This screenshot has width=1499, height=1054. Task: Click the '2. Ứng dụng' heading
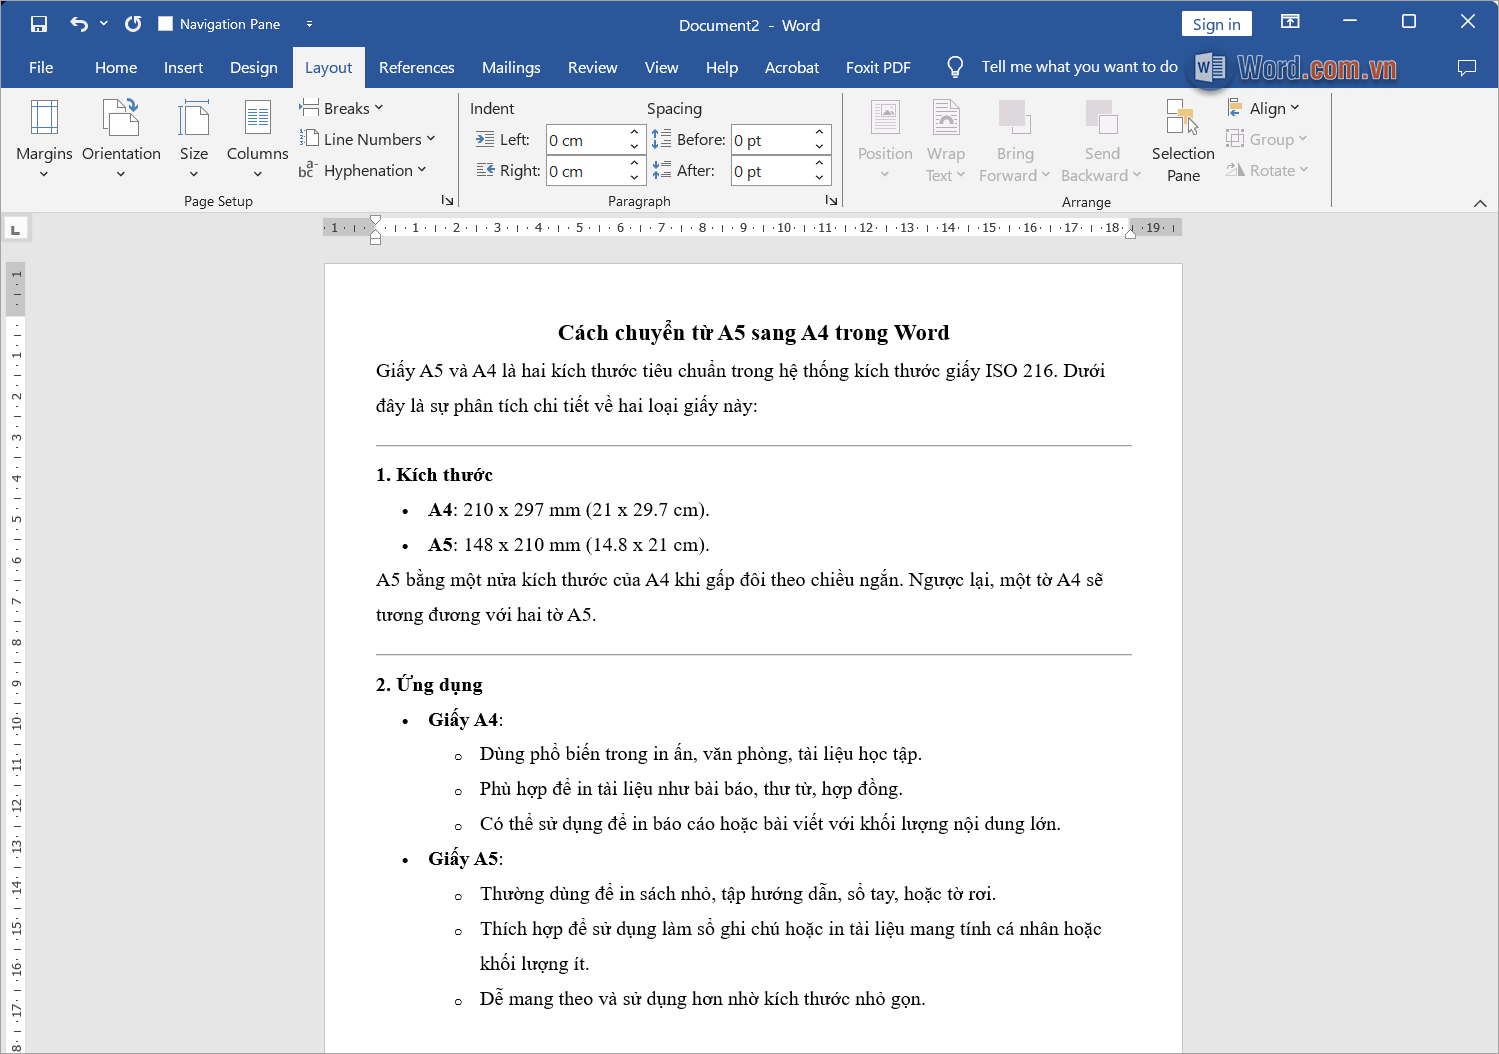429,685
